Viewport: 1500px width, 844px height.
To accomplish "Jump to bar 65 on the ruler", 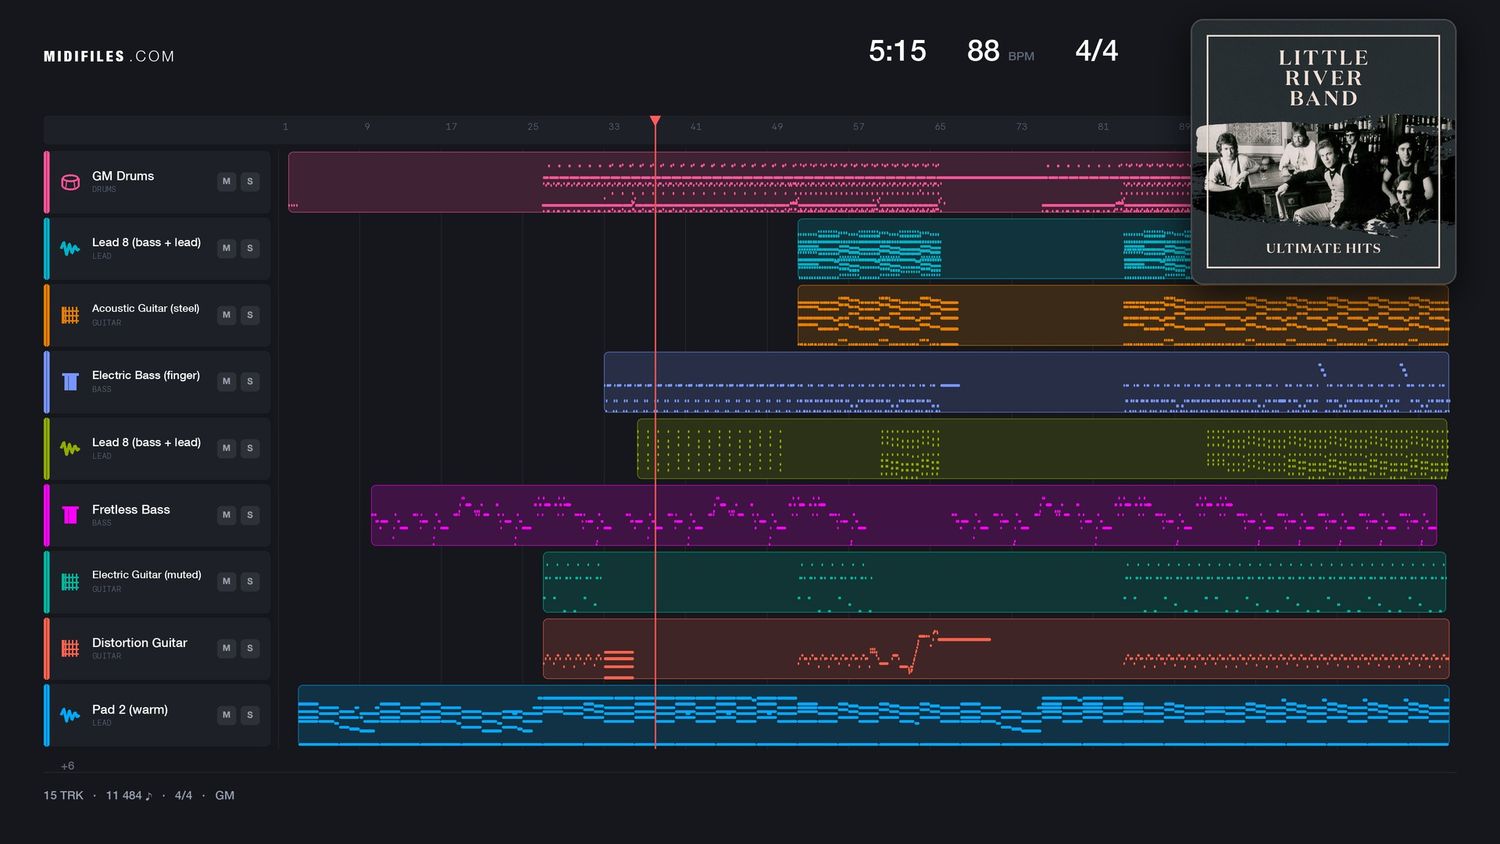I will (940, 127).
